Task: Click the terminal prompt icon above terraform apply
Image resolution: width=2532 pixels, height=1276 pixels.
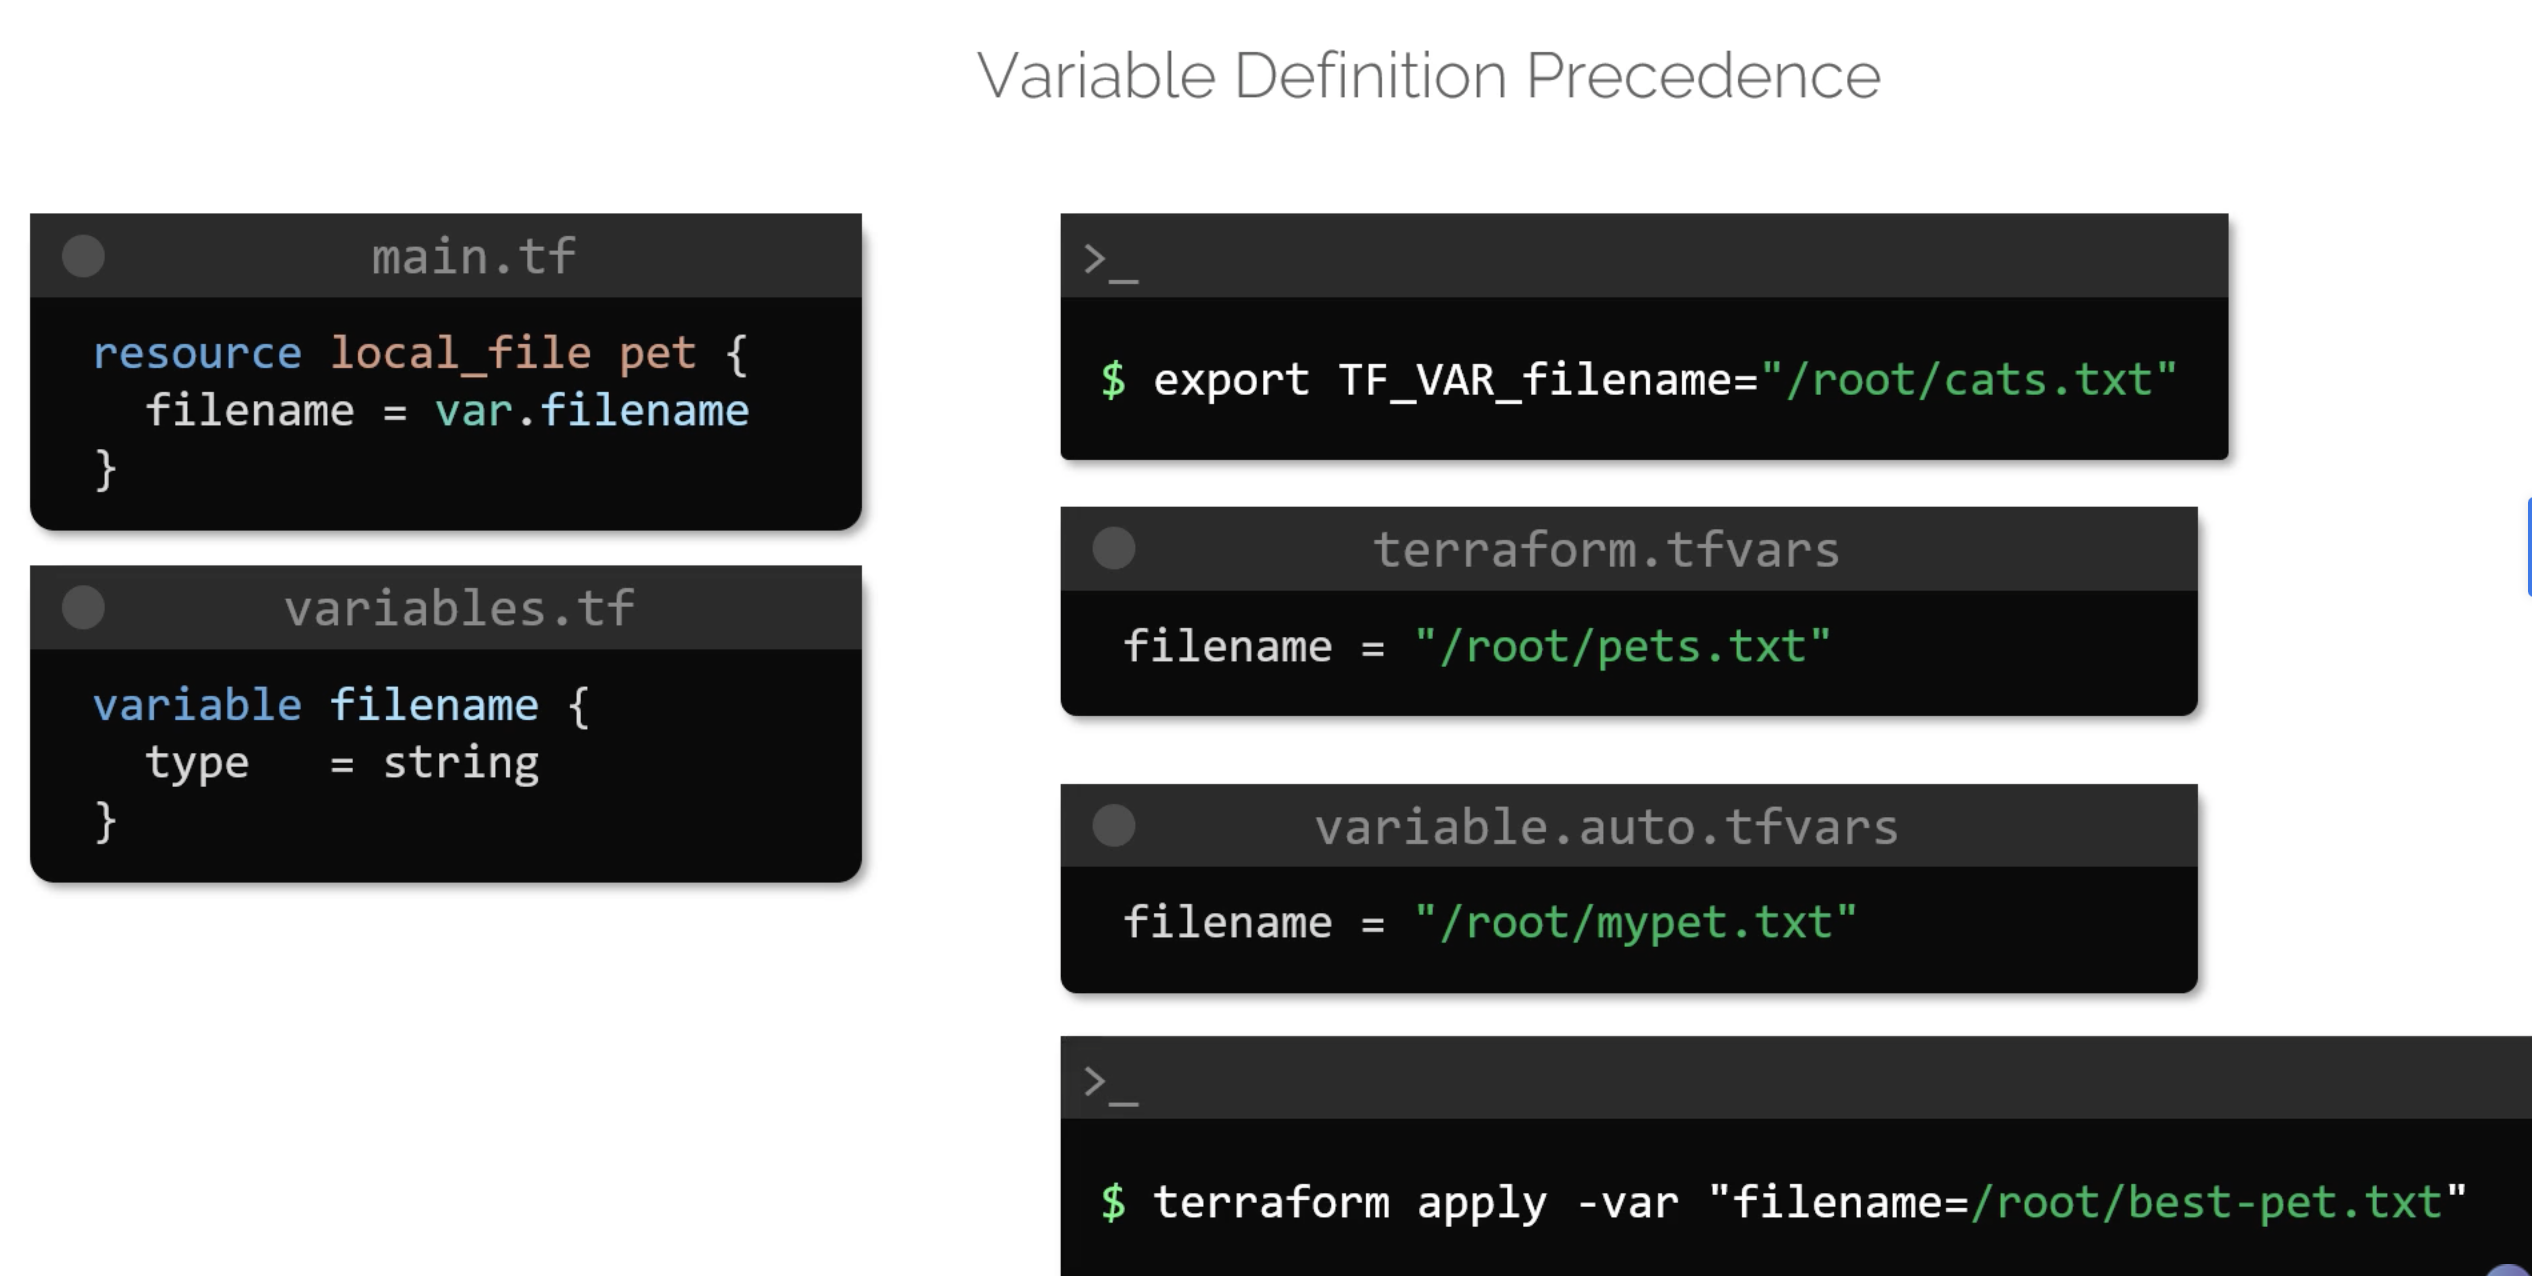Action: (x=1110, y=1084)
